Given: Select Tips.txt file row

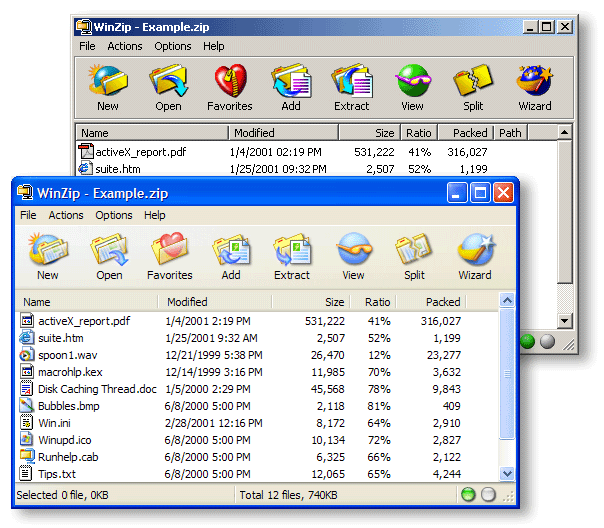Looking at the screenshot, I should [241, 473].
